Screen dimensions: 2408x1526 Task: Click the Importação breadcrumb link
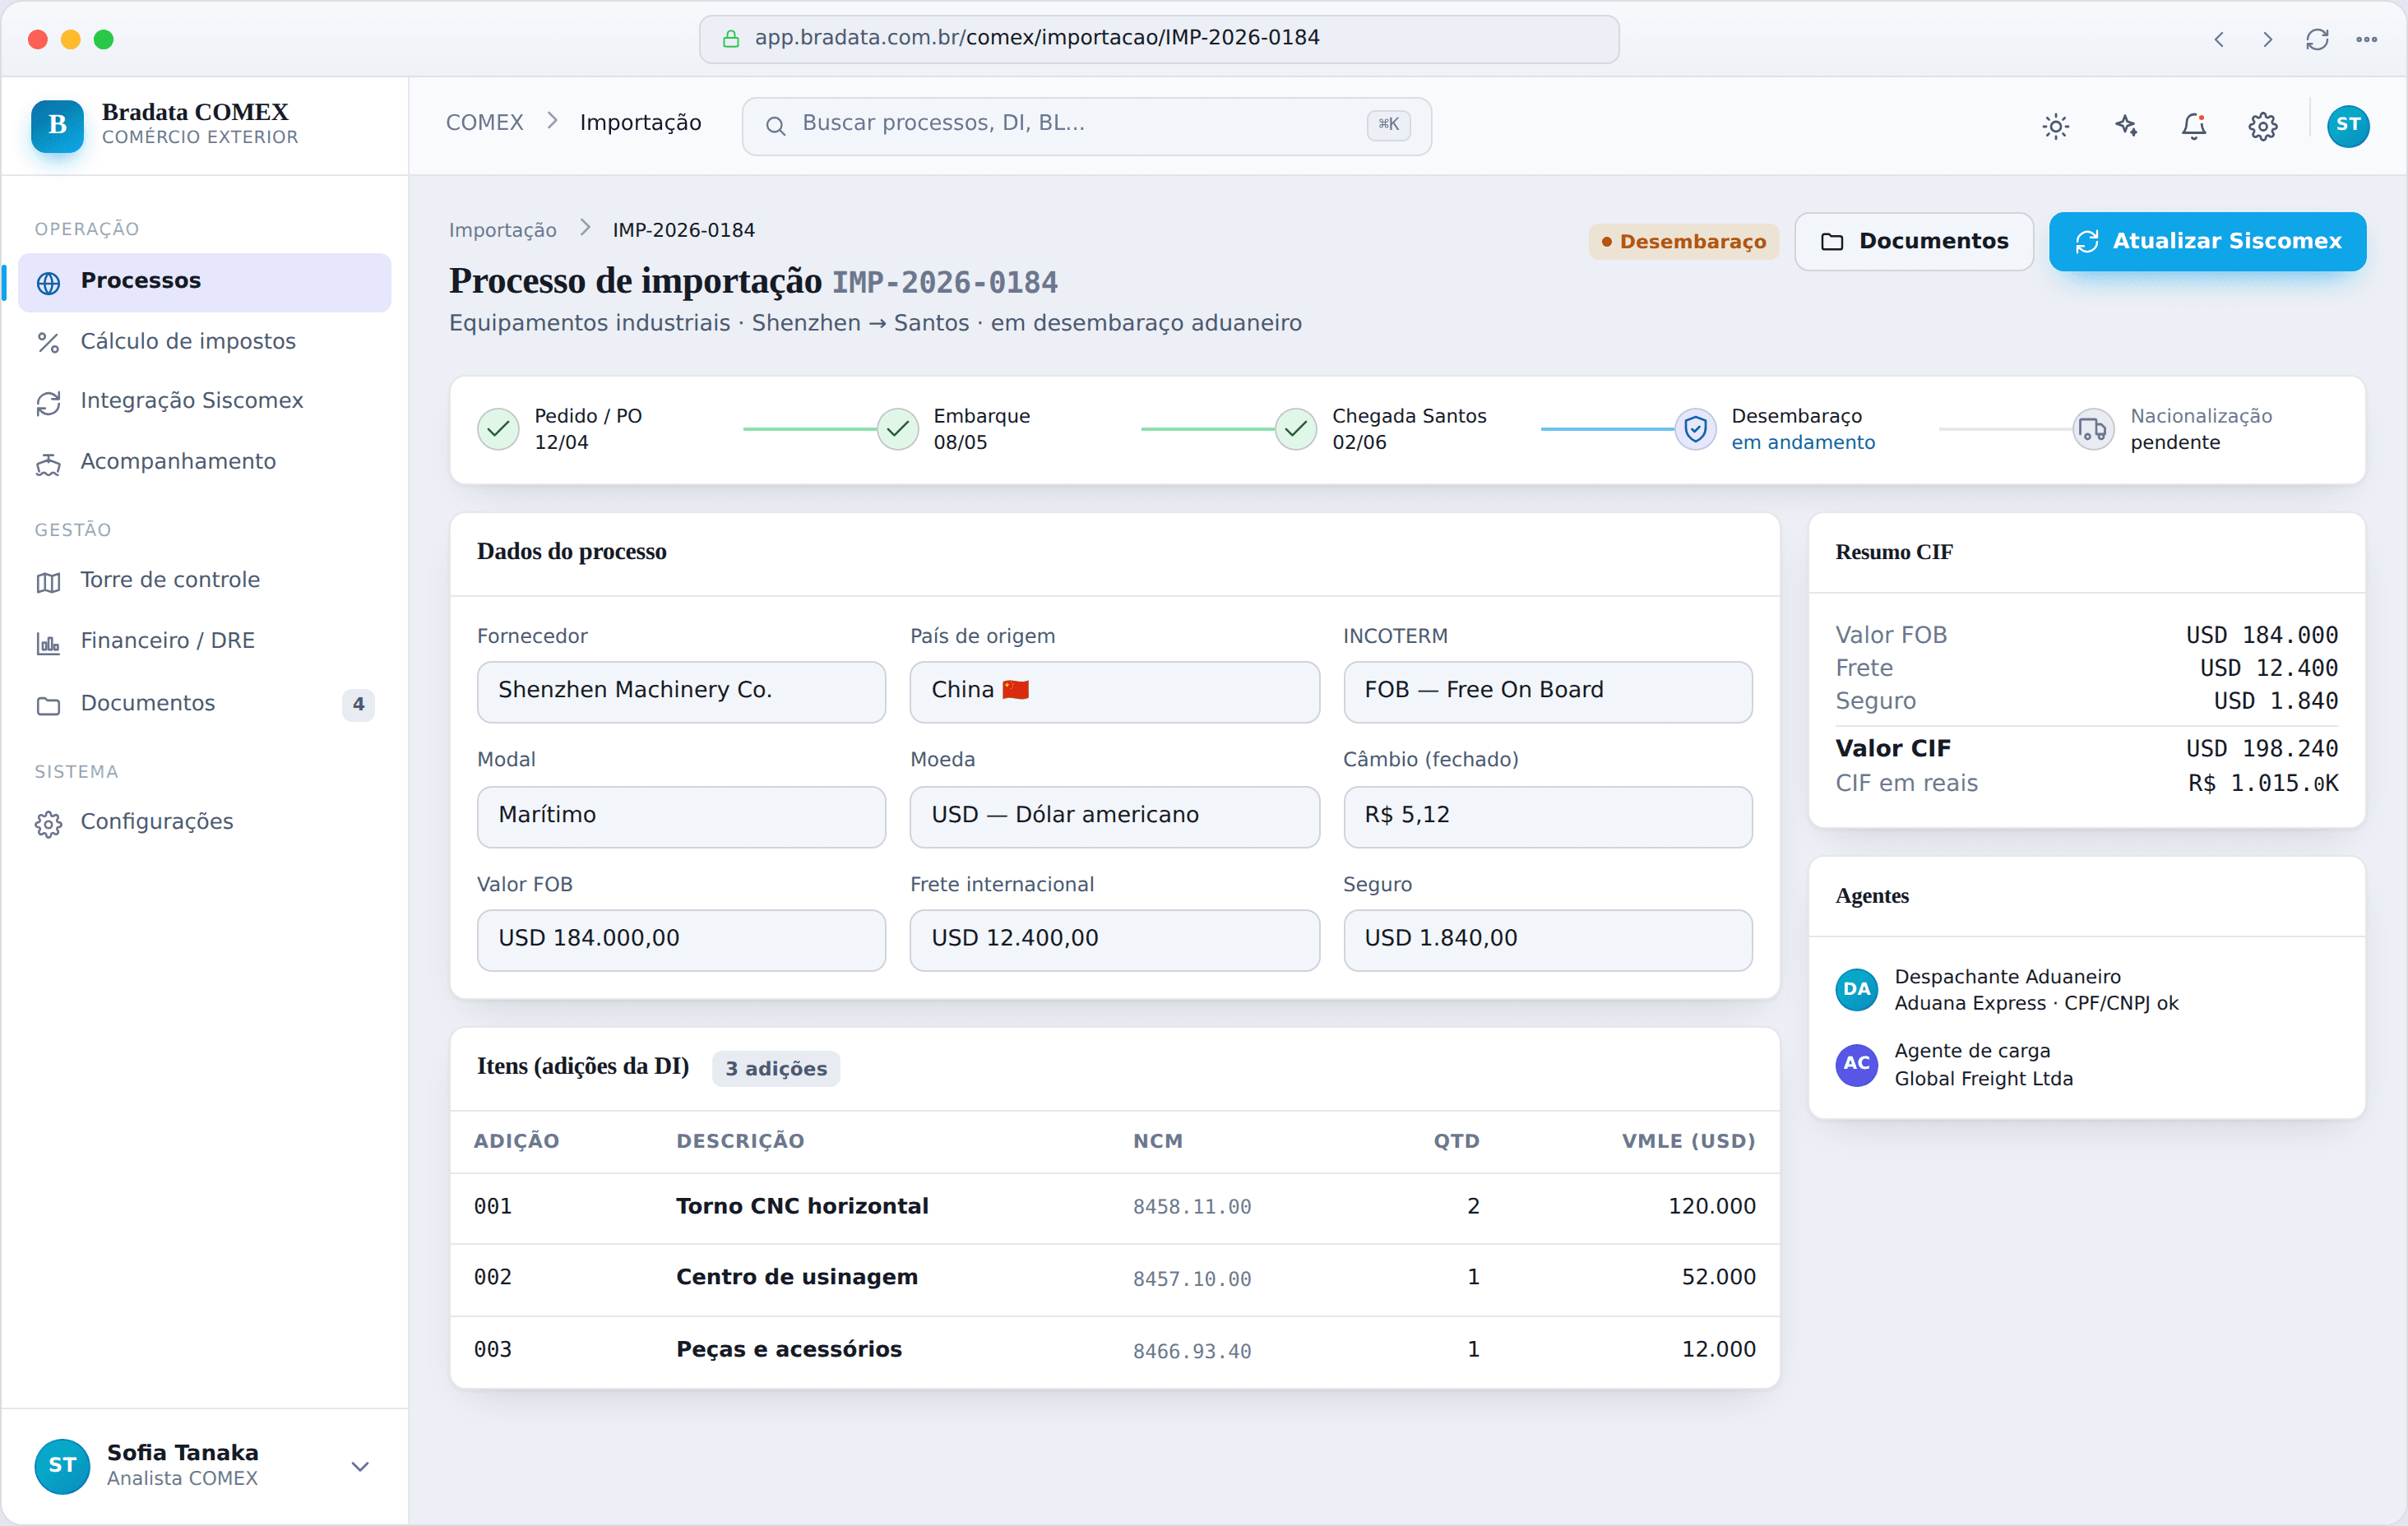(x=502, y=230)
